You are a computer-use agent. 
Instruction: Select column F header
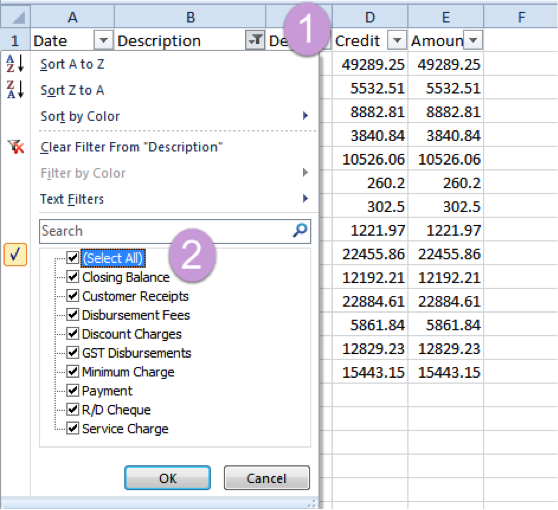[x=521, y=17]
